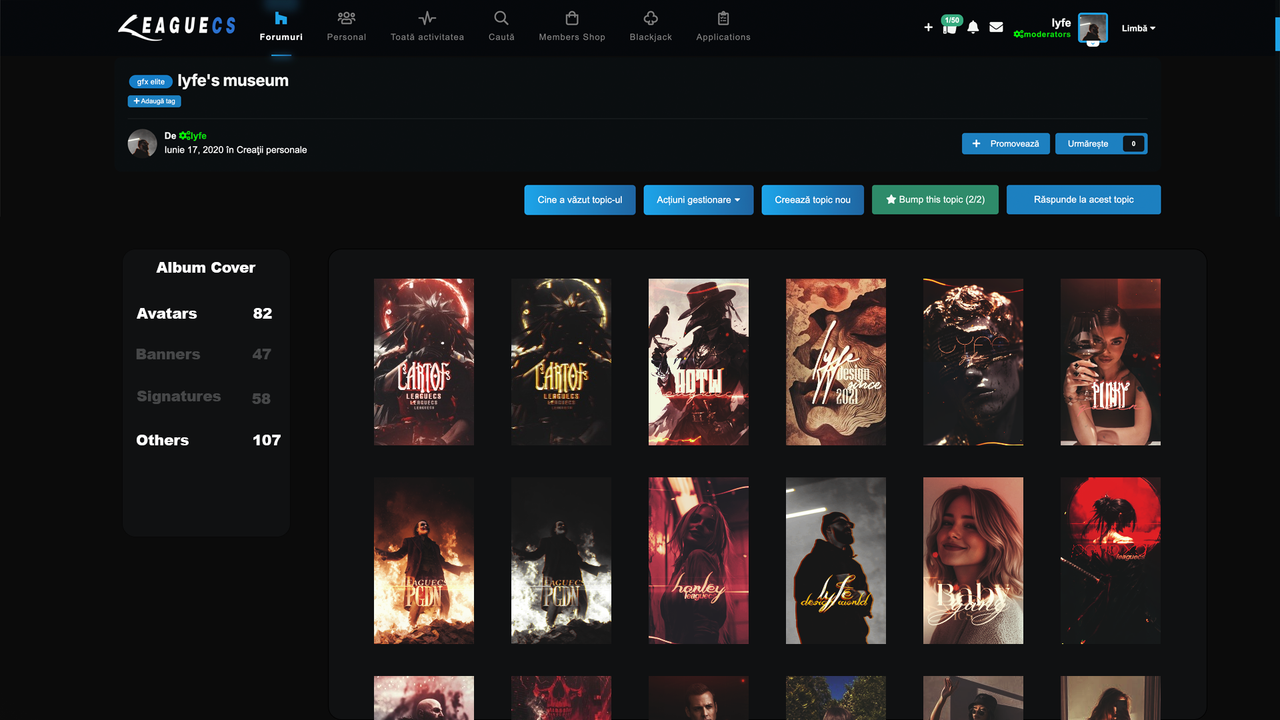Open the Blackjack club icon
The image size is (1280, 720).
click(x=651, y=18)
